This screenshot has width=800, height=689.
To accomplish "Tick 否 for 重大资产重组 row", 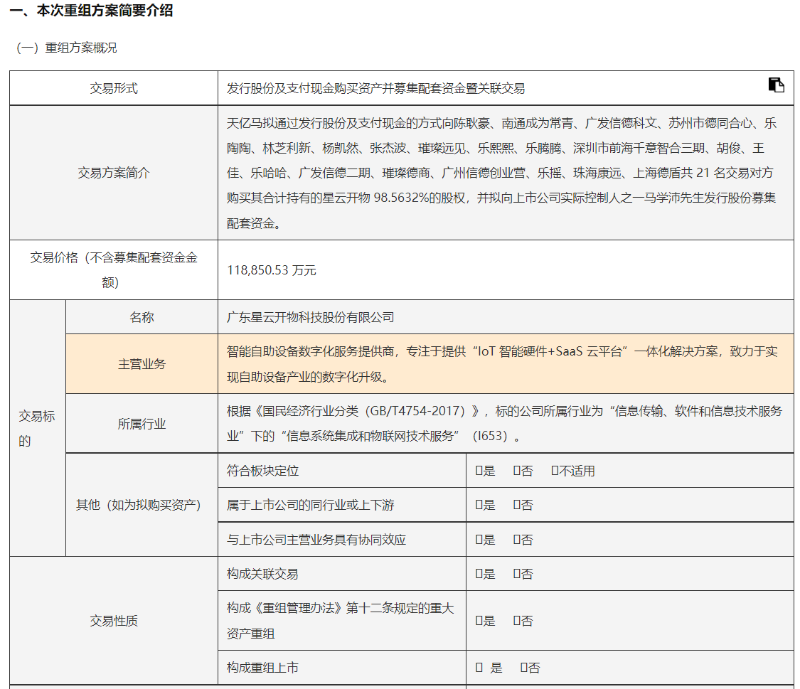I will 516,621.
